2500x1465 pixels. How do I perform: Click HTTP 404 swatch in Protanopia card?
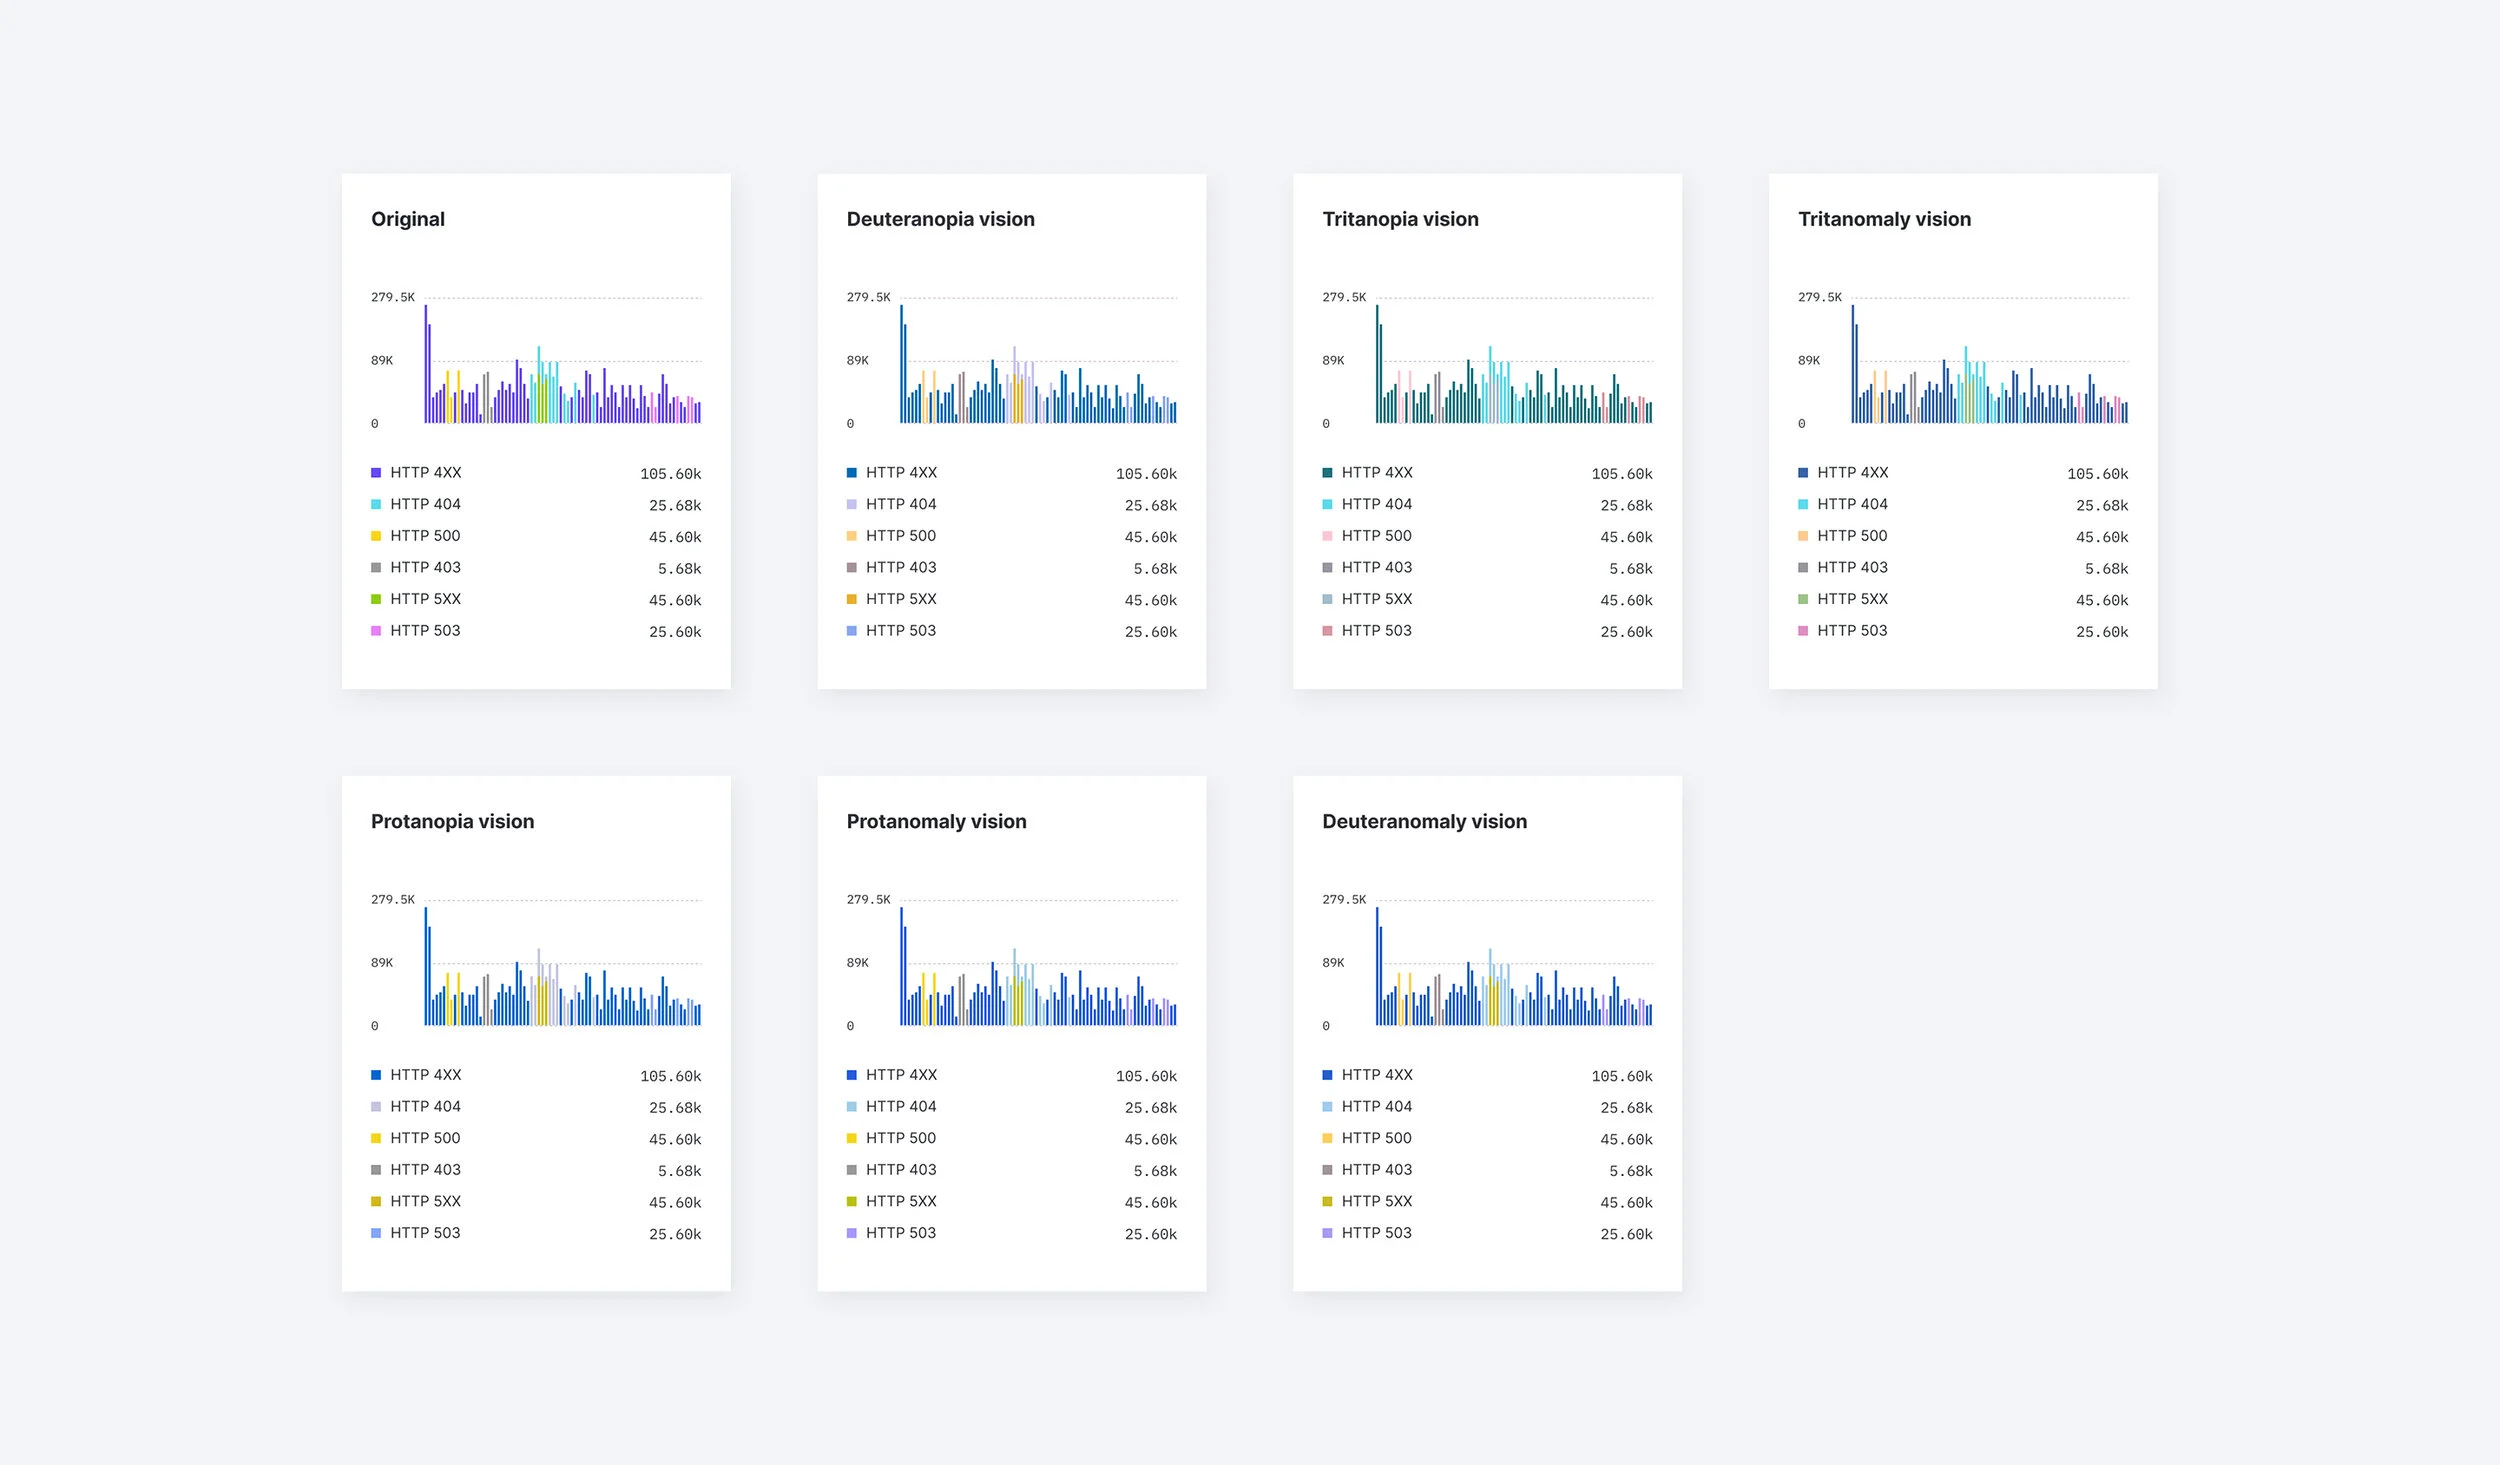tap(376, 1107)
